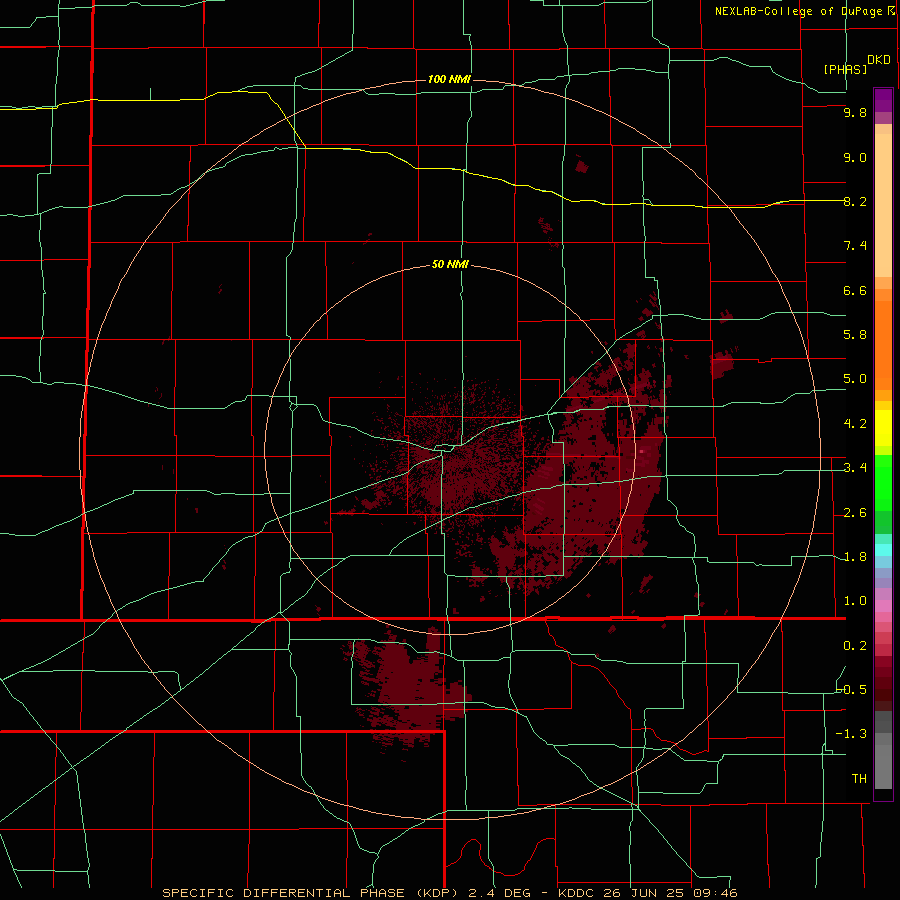Click the 8.2 value on the color scale
This screenshot has width=900, height=900.
click(855, 201)
